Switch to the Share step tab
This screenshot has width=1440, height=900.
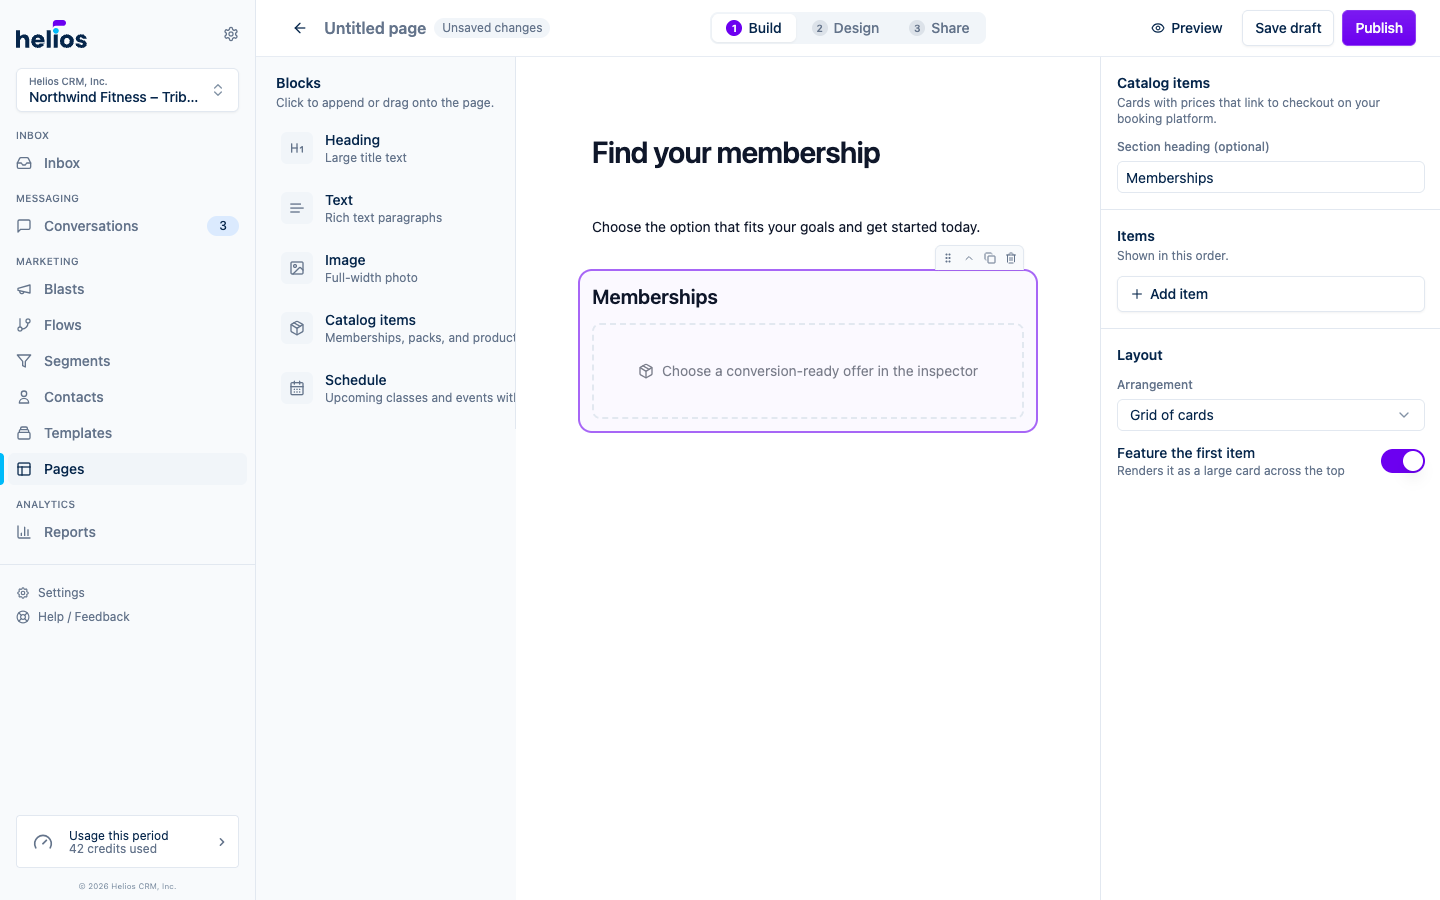(x=939, y=28)
